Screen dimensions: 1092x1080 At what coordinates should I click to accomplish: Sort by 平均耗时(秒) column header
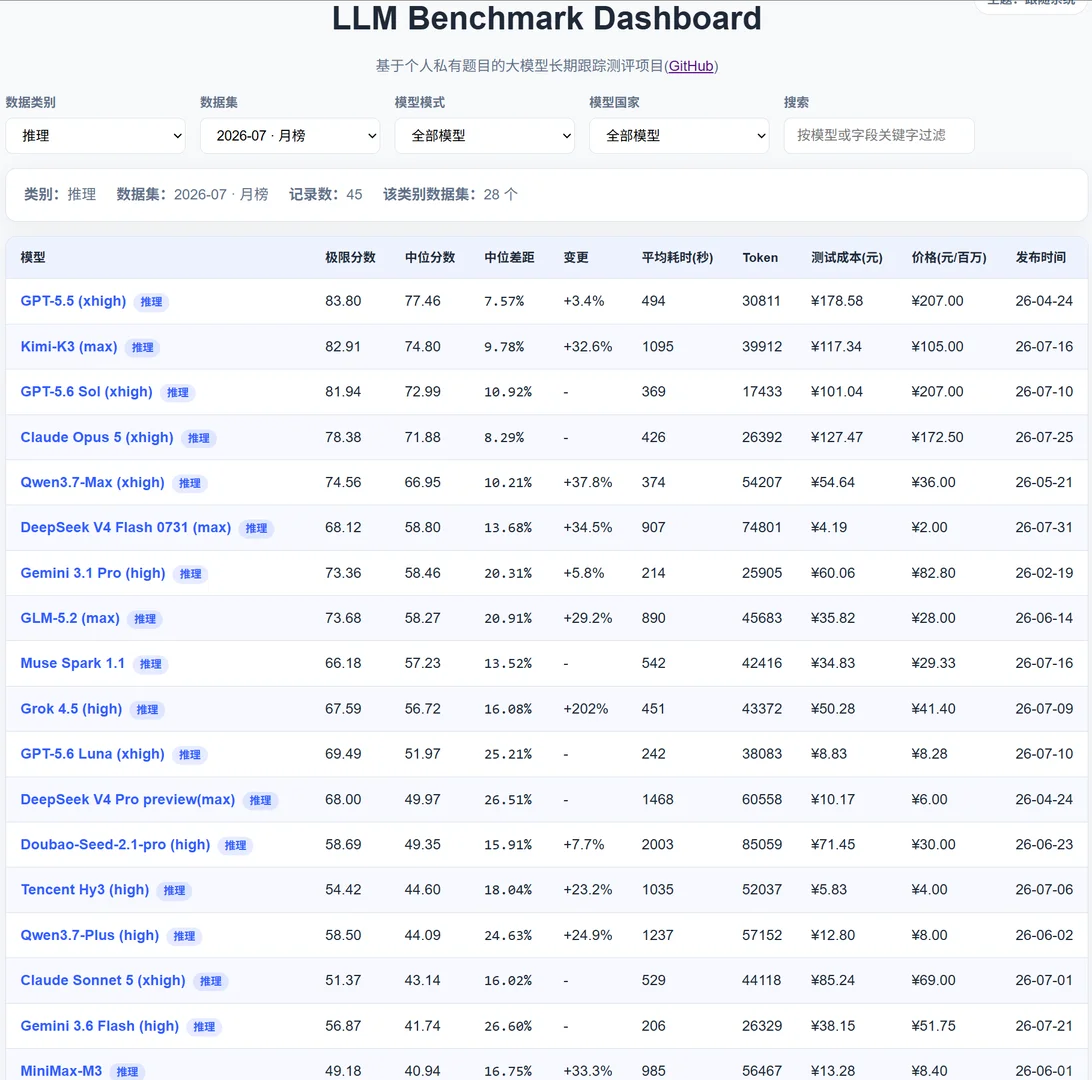(677, 258)
